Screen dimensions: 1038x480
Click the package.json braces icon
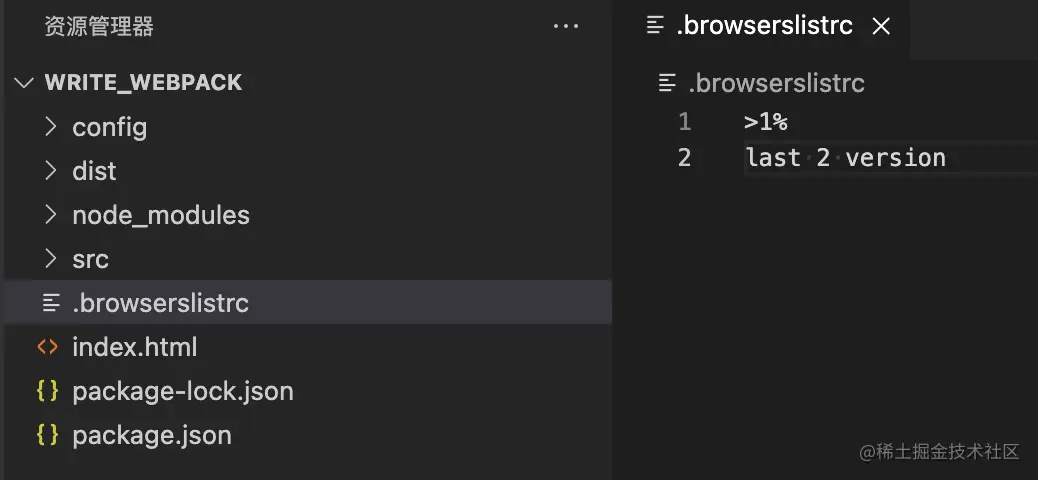click(x=48, y=435)
